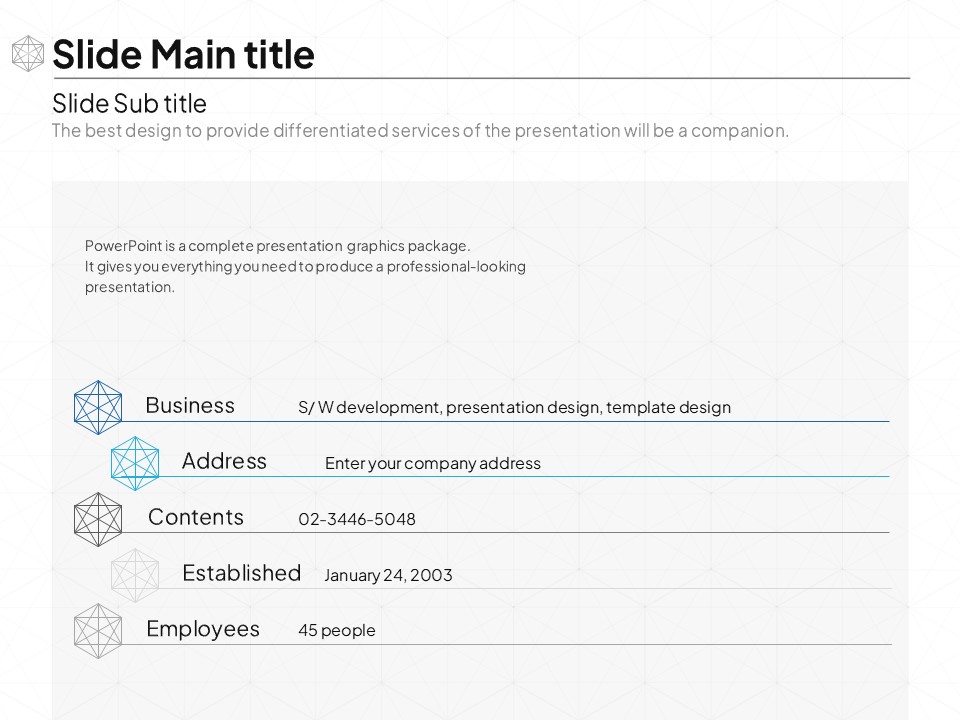Click the polyhedron icon beside Slide Main title
Image resolution: width=960 pixels, height=720 pixels.
pyautogui.click(x=28, y=54)
